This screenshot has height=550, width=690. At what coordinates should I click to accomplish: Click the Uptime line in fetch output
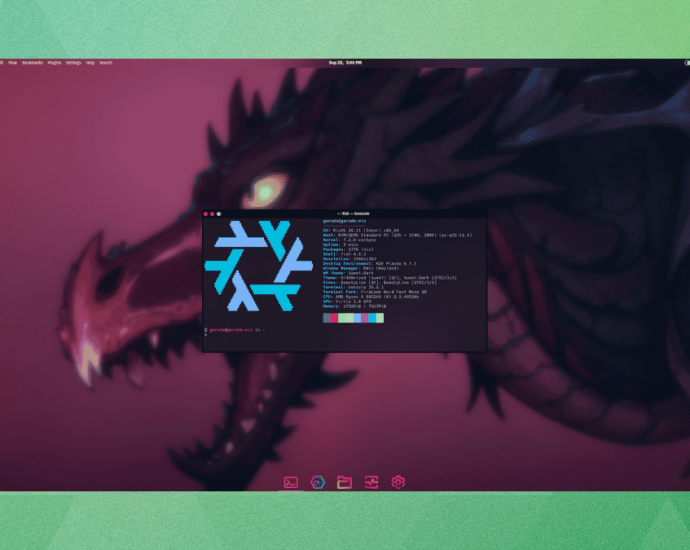341,245
